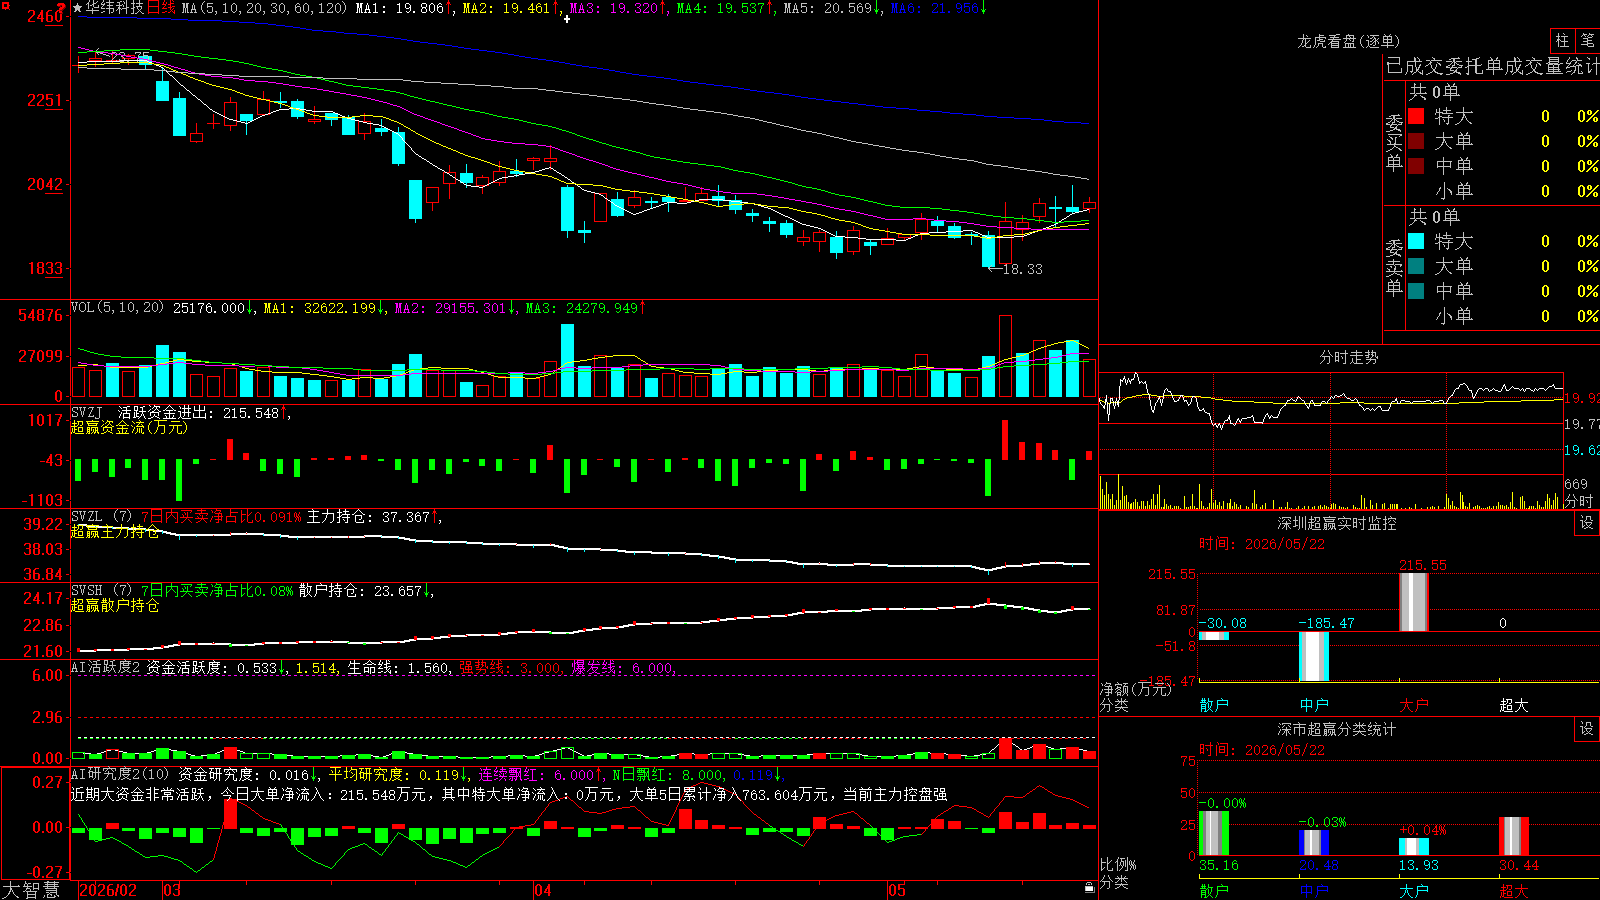Jump to month 04 on the date axis
The image size is (1600, 900).
point(543,890)
